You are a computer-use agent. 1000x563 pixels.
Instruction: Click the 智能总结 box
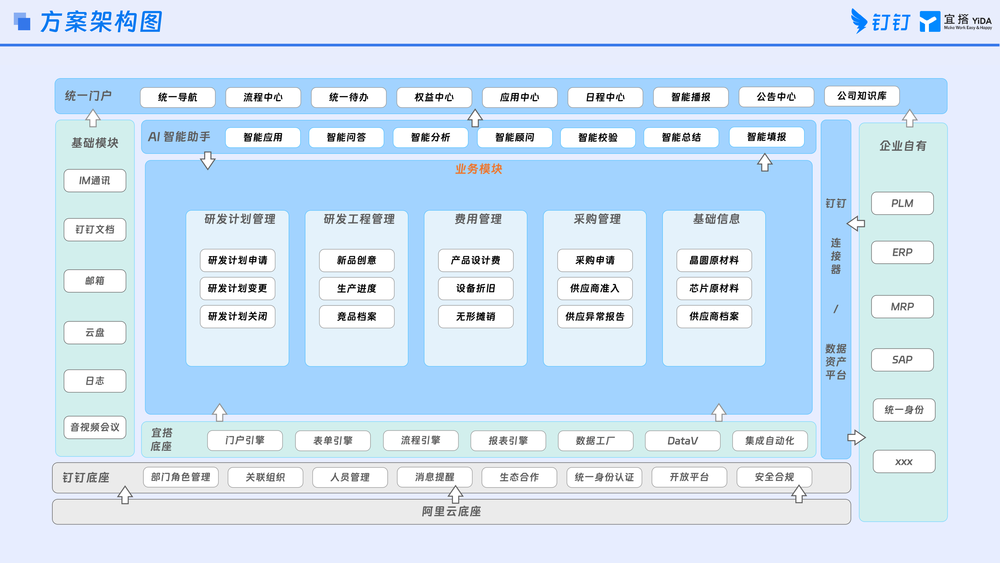coord(681,137)
